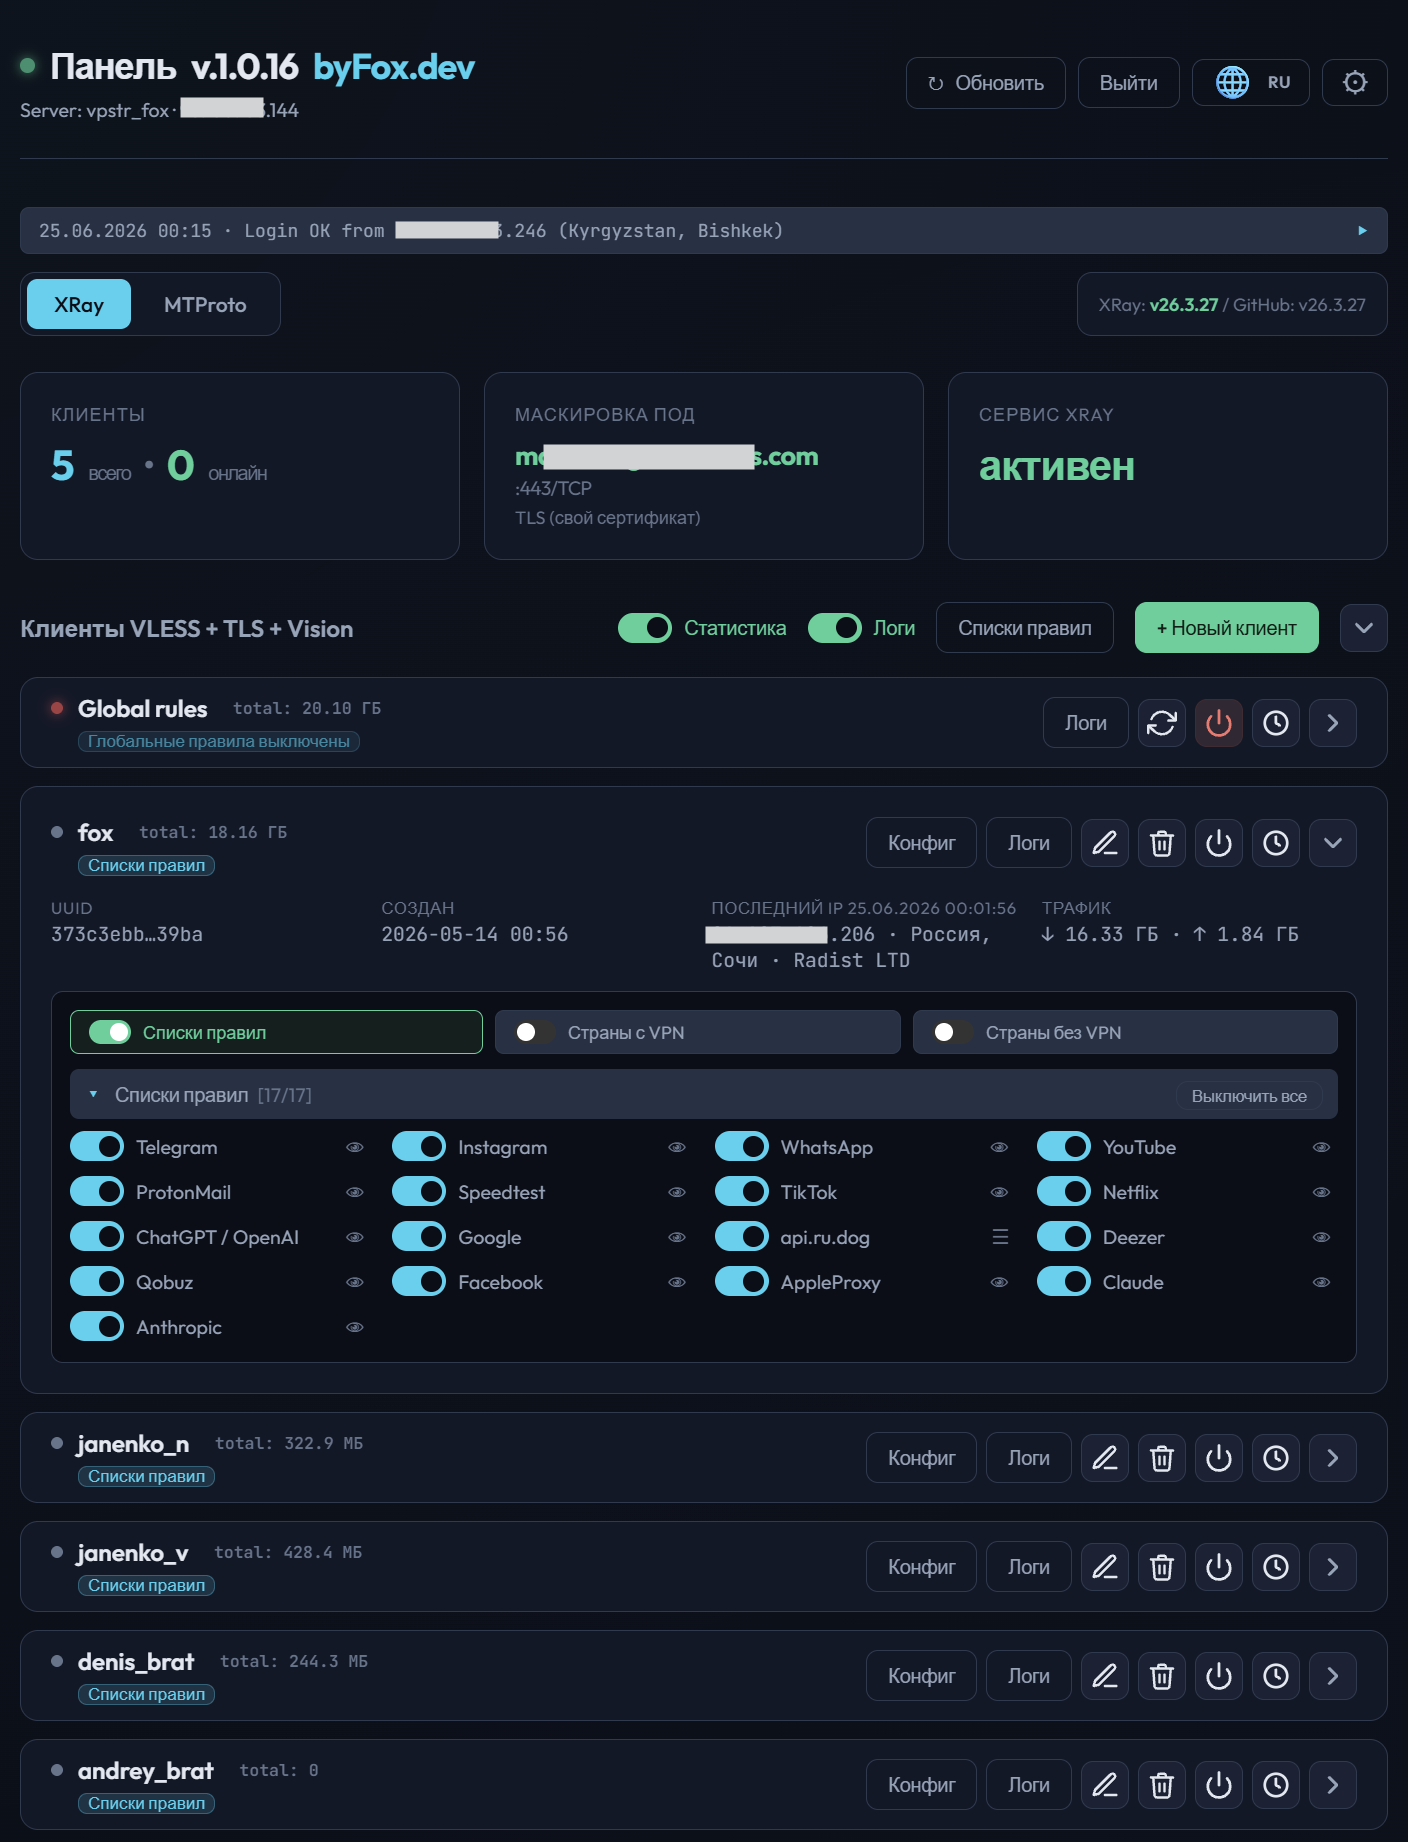Open the byFox.dev link in title
This screenshot has width=1408, height=1842.
point(393,67)
